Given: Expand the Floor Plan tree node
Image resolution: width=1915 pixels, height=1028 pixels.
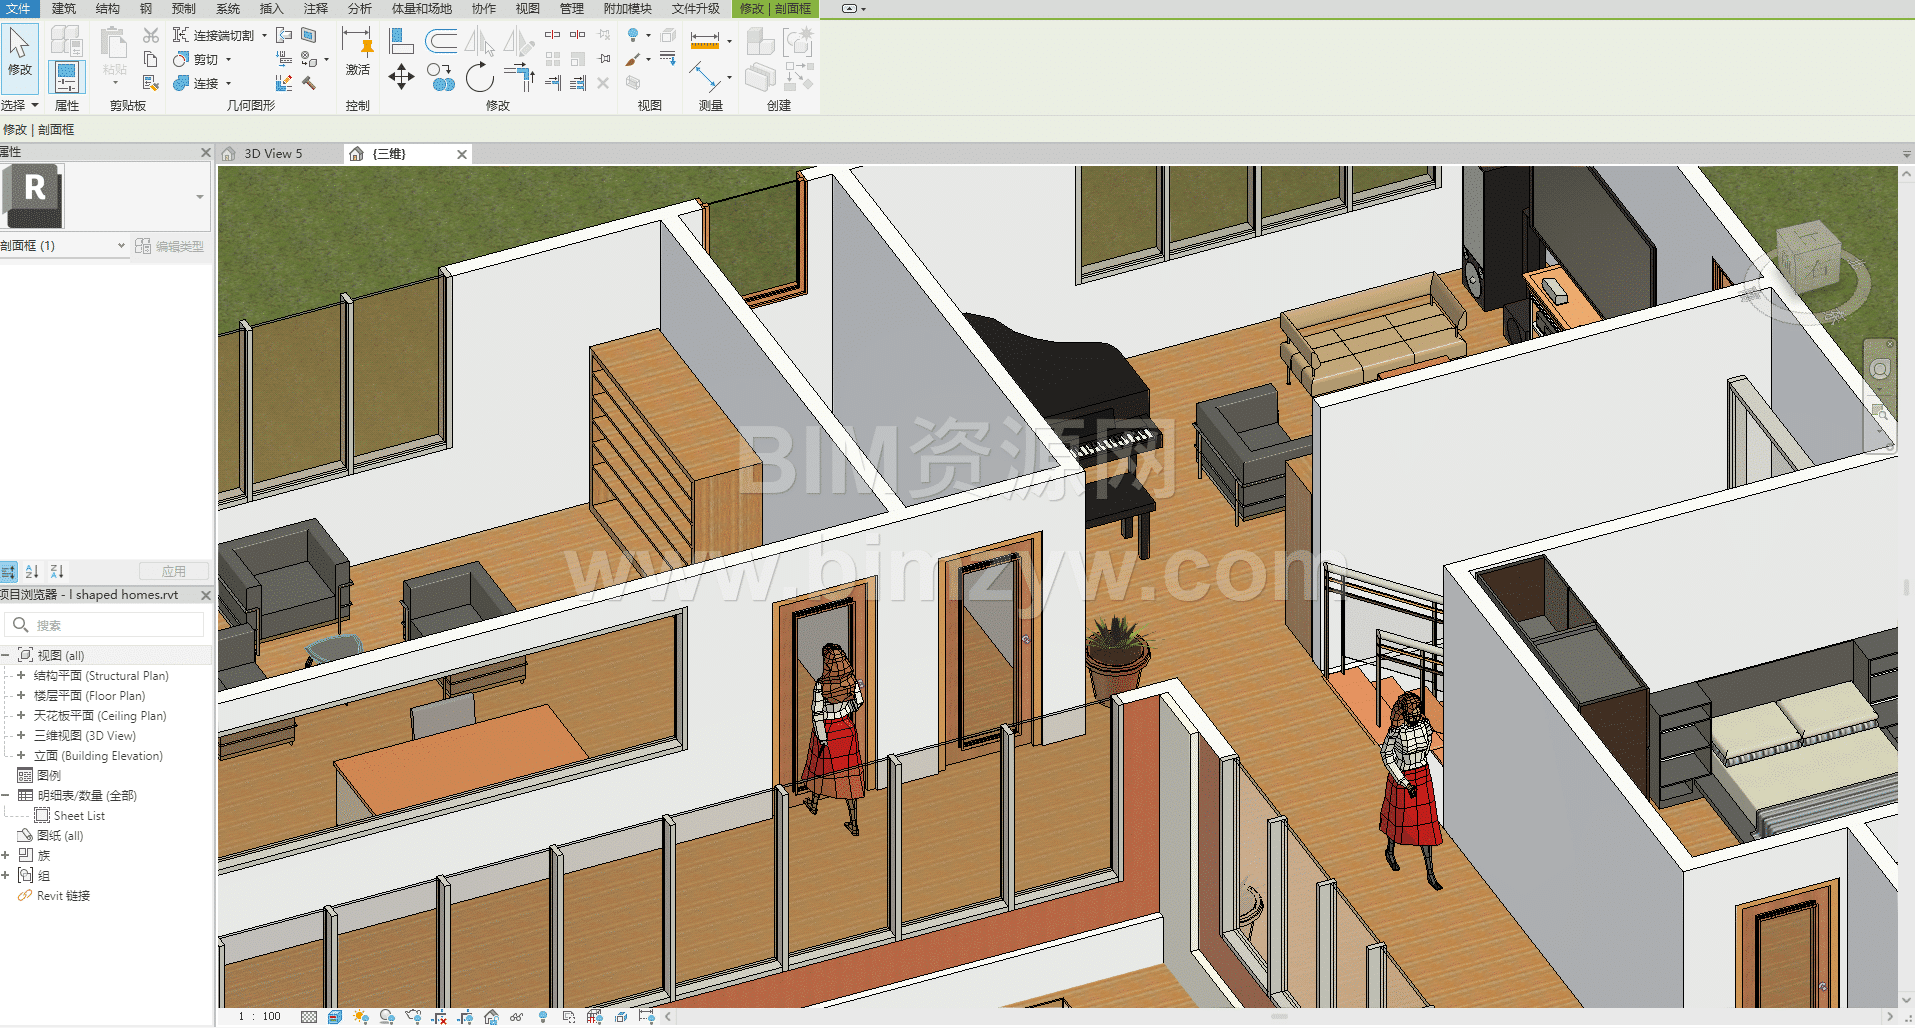Looking at the screenshot, I should (x=21, y=696).
